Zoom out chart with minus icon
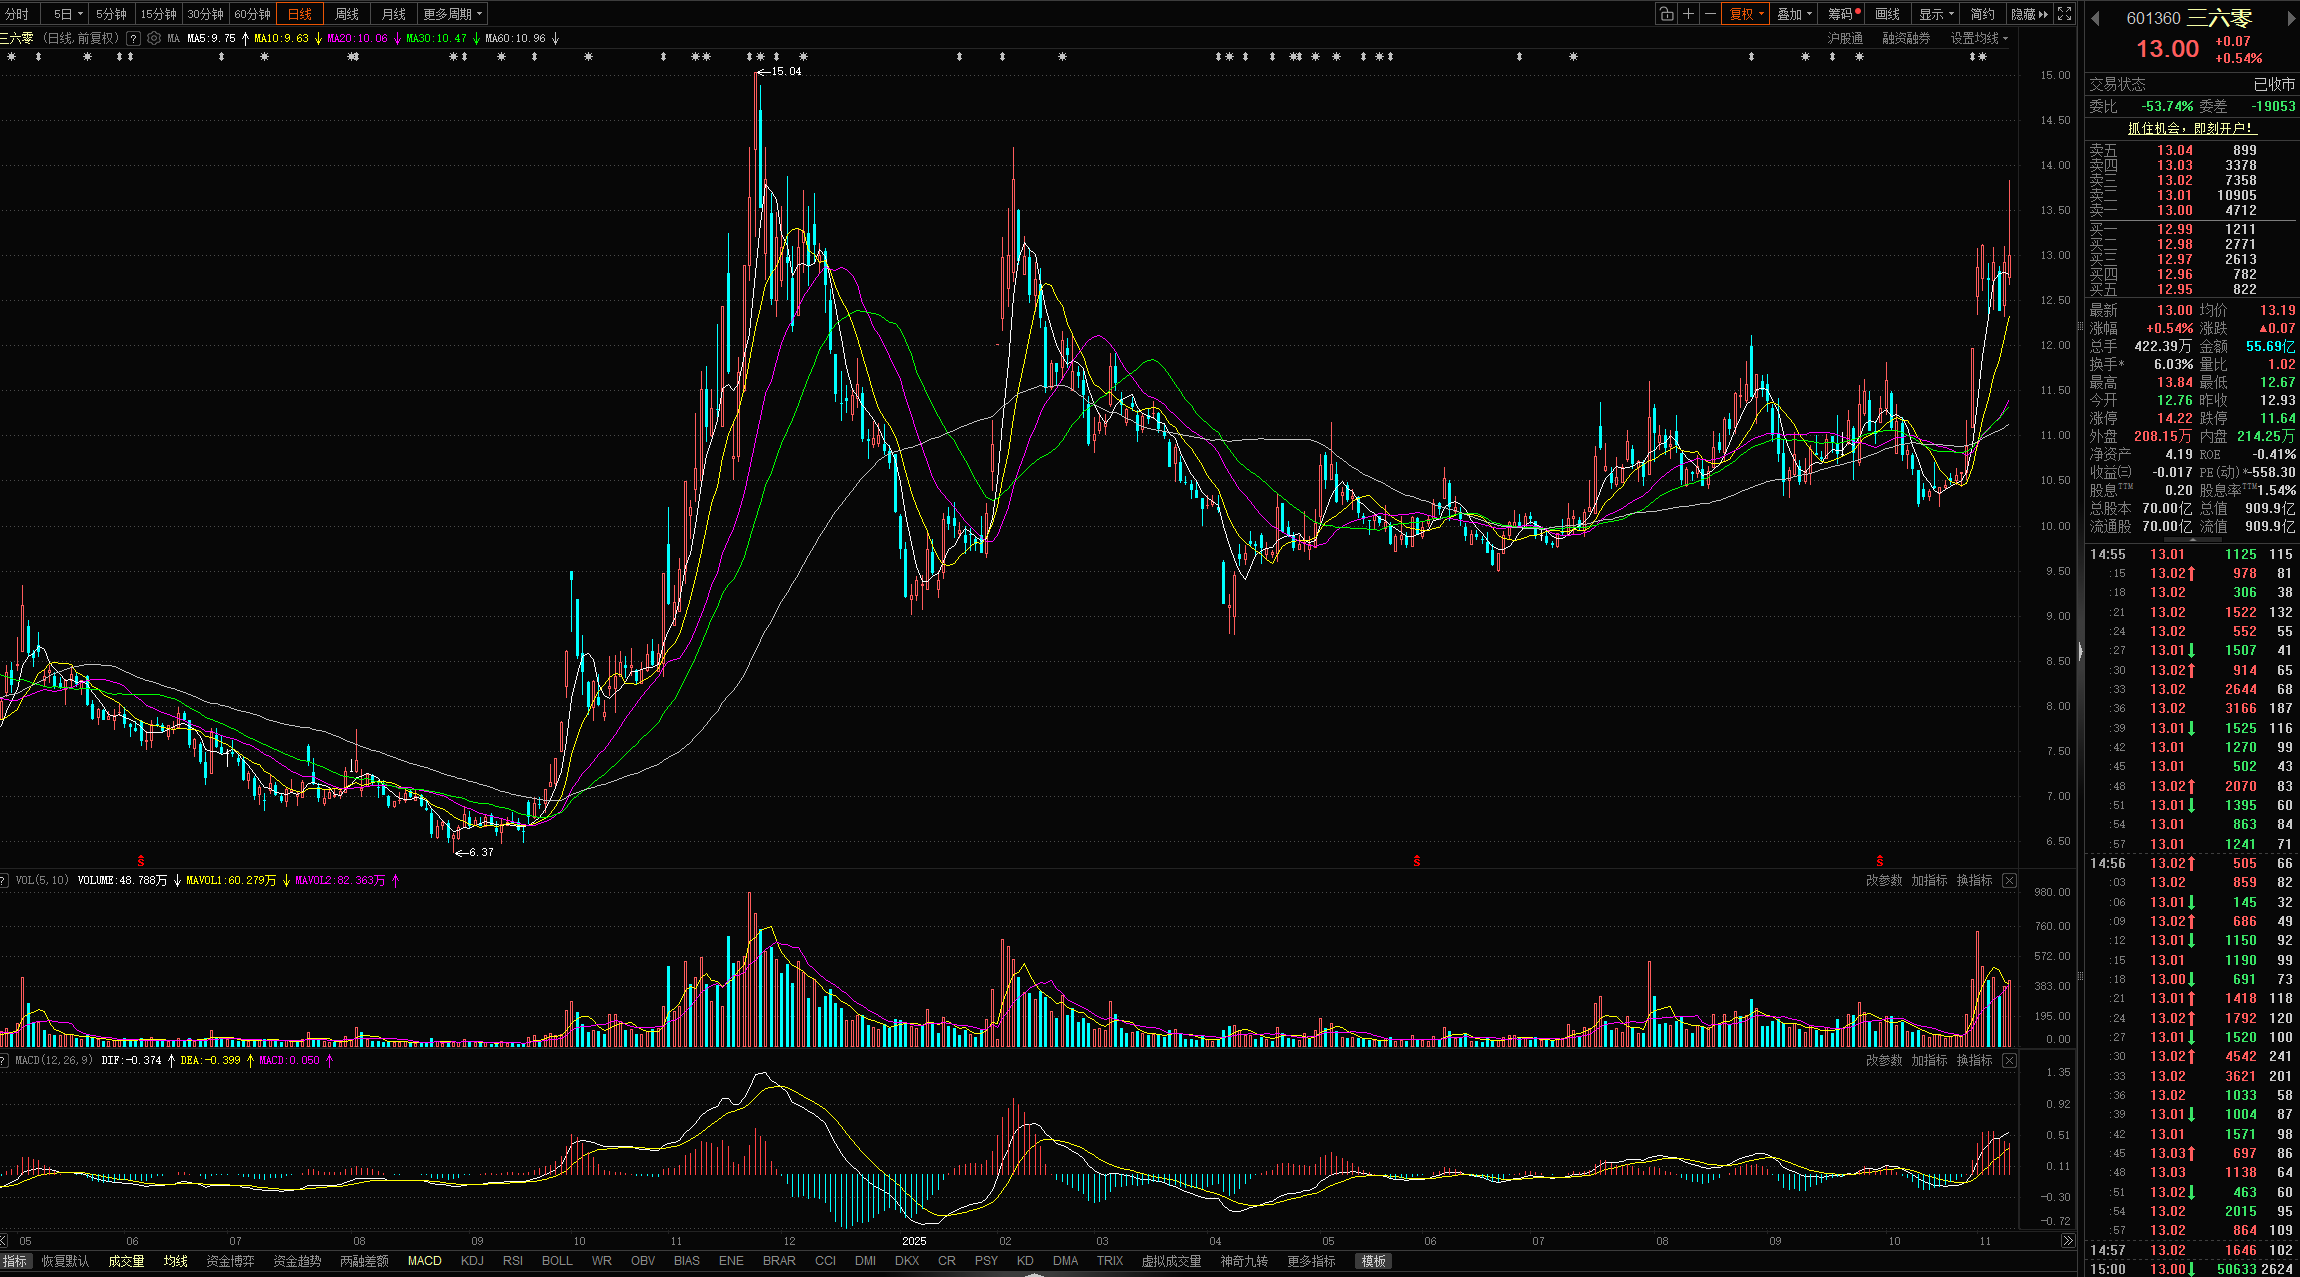This screenshot has width=2300, height=1277. (1710, 14)
